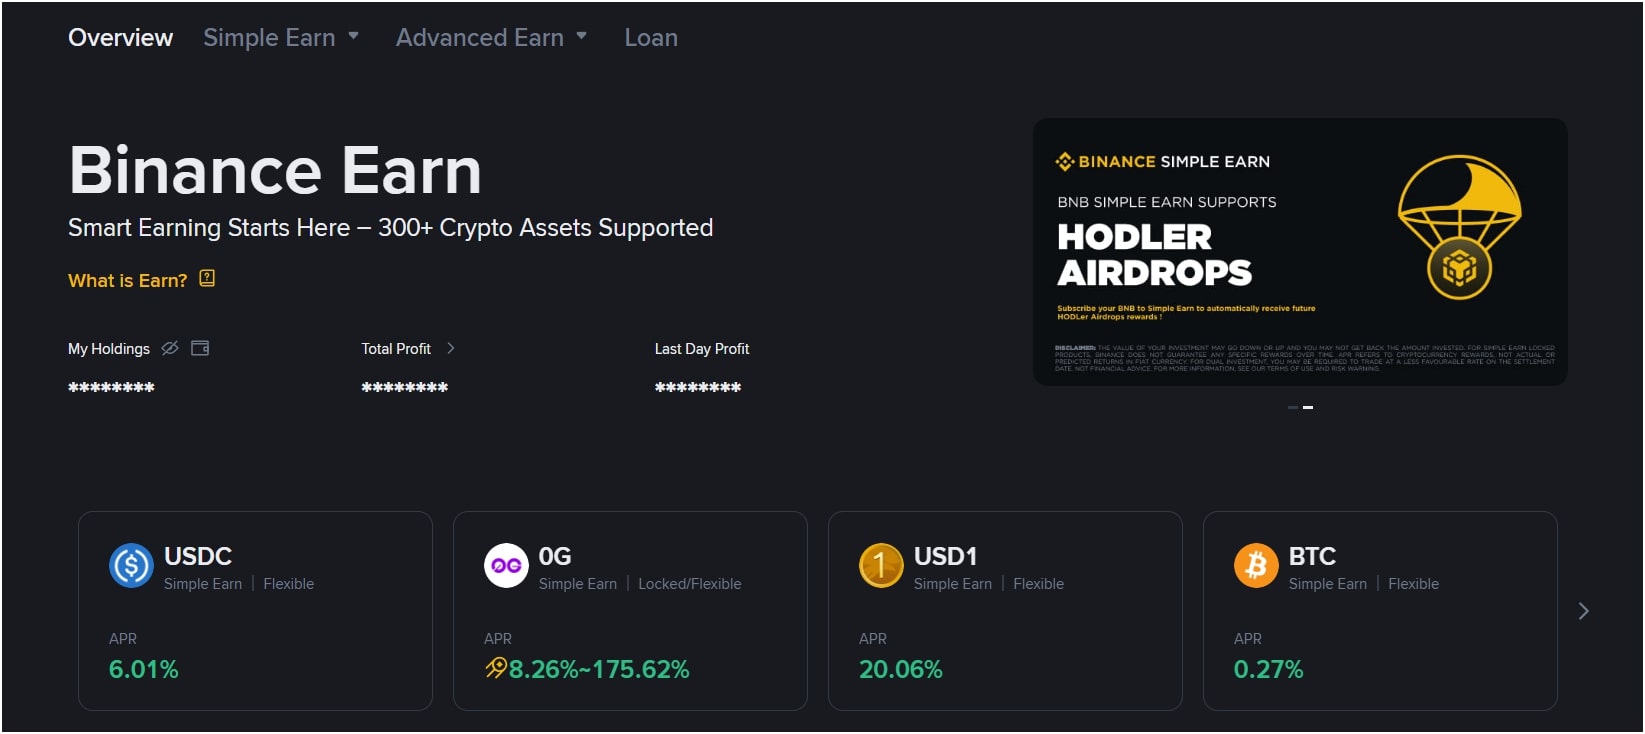Click the BTC Bitcoin logo
The width and height of the screenshot is (1645, 734).
tap(1256, 565)
